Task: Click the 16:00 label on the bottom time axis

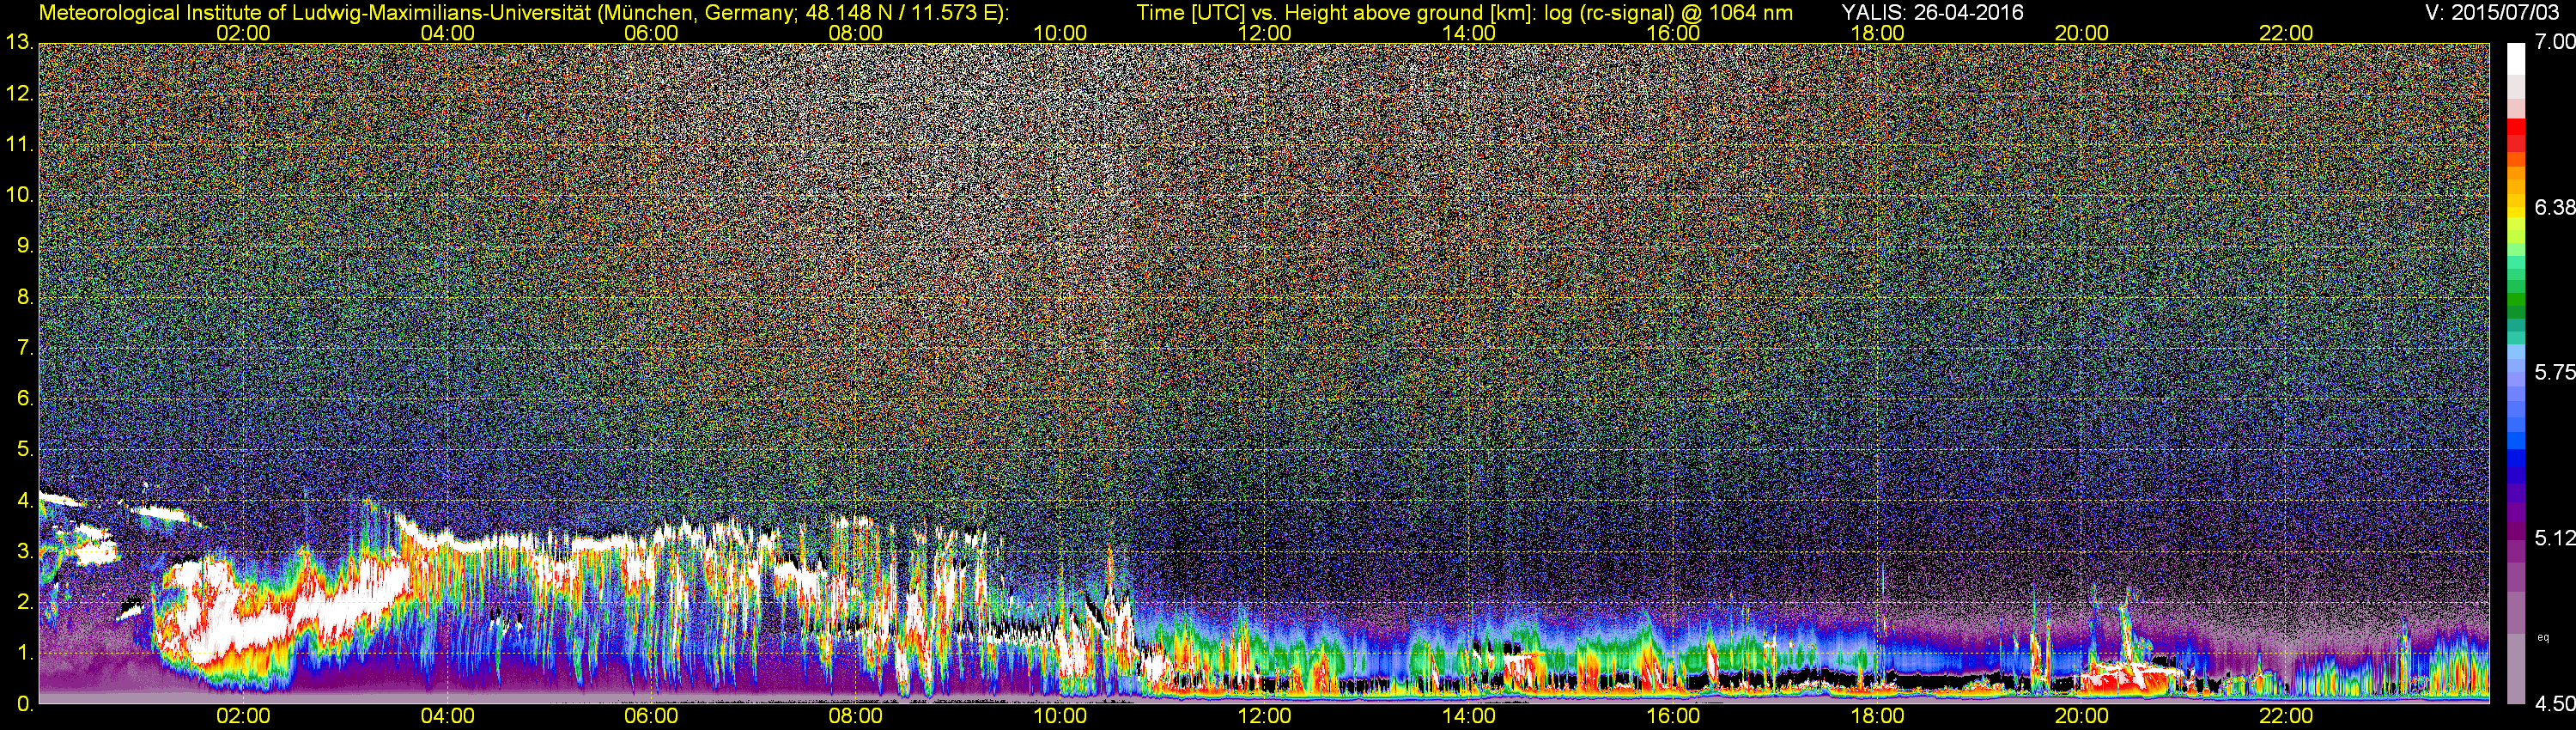Action: click(1673, 717)
